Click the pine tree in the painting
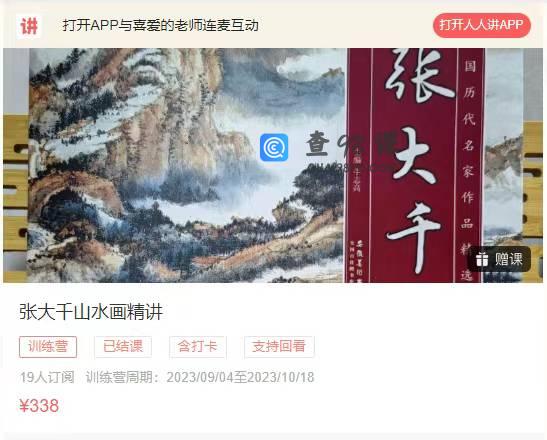547x440 pixels. 319,183
